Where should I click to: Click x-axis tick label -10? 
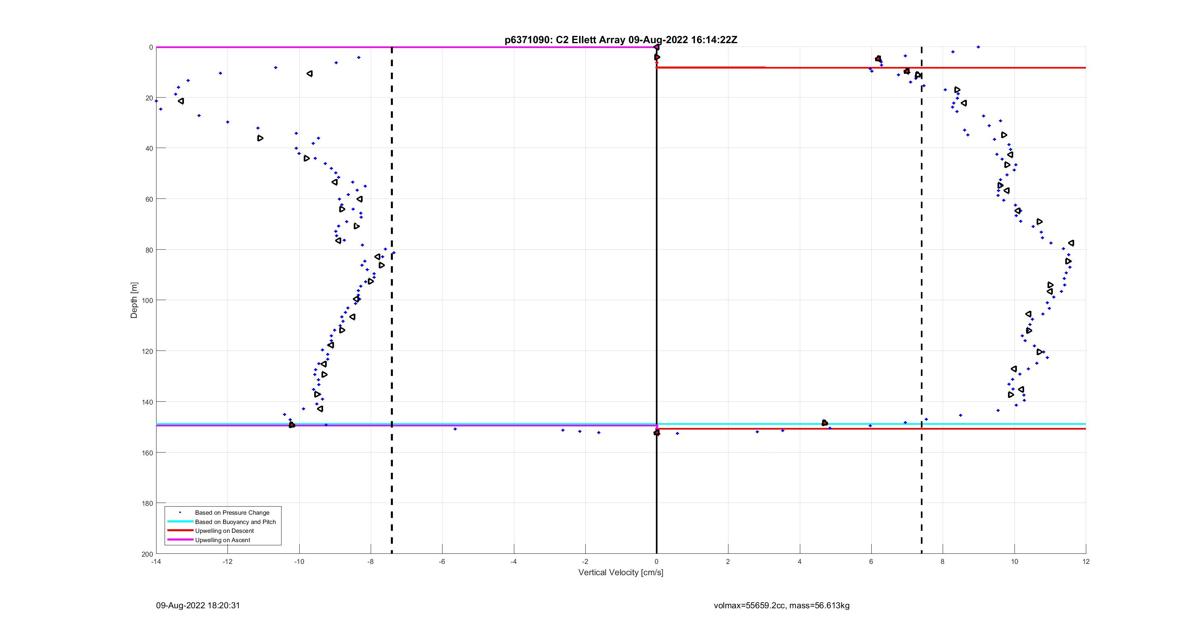tap(299, 561)
